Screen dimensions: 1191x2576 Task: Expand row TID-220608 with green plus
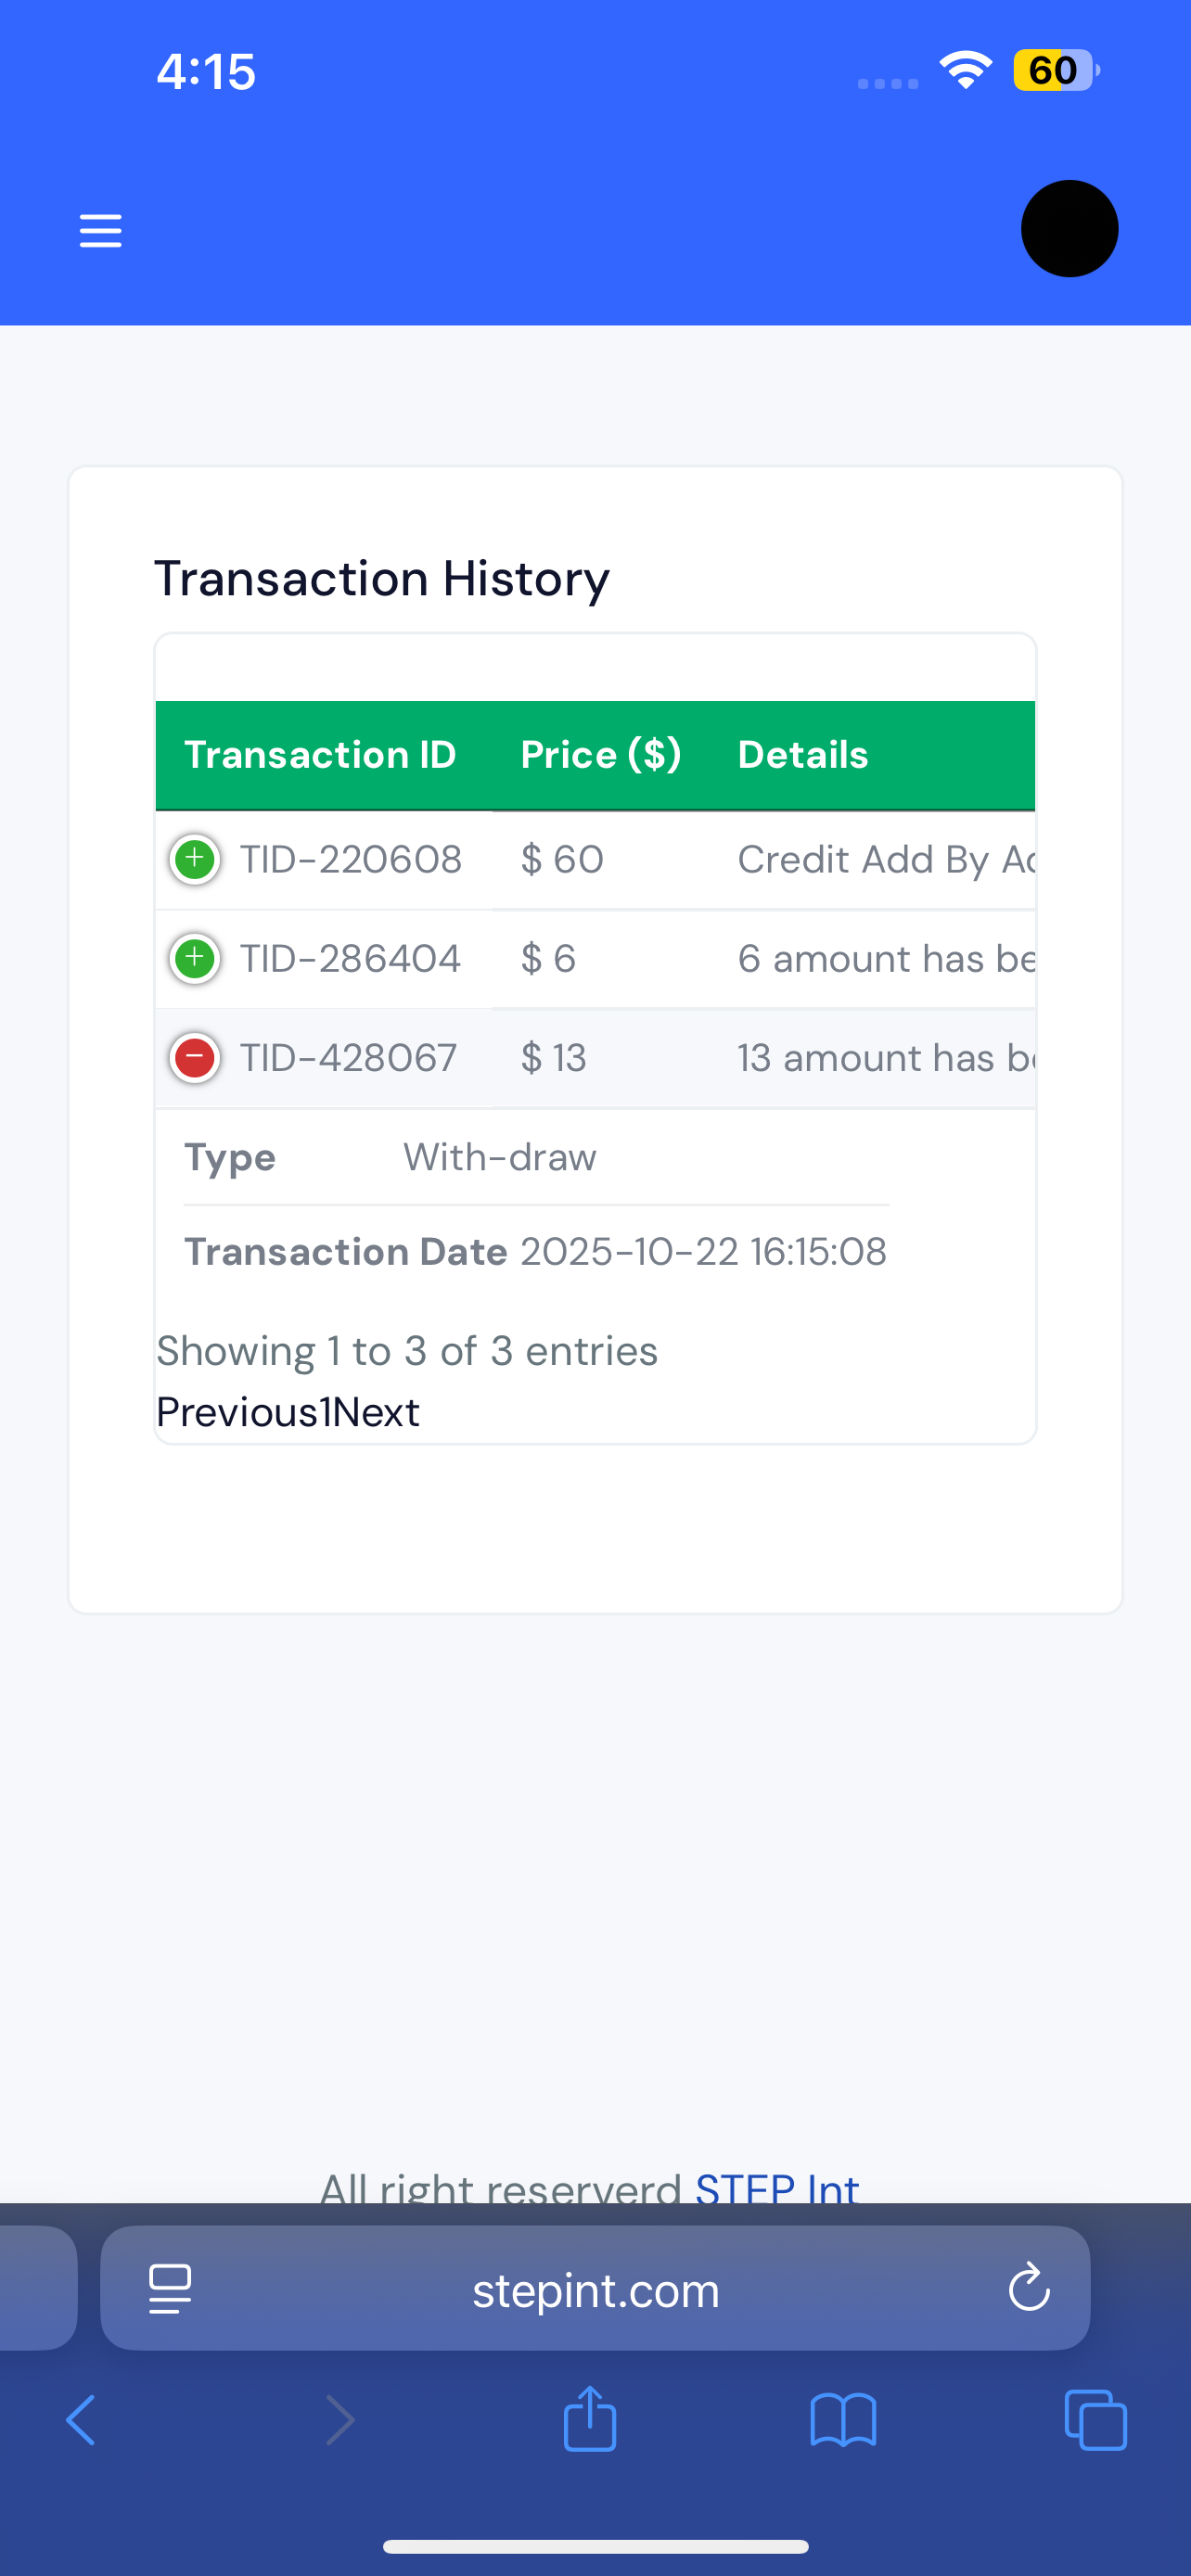[x=195, y=859]
